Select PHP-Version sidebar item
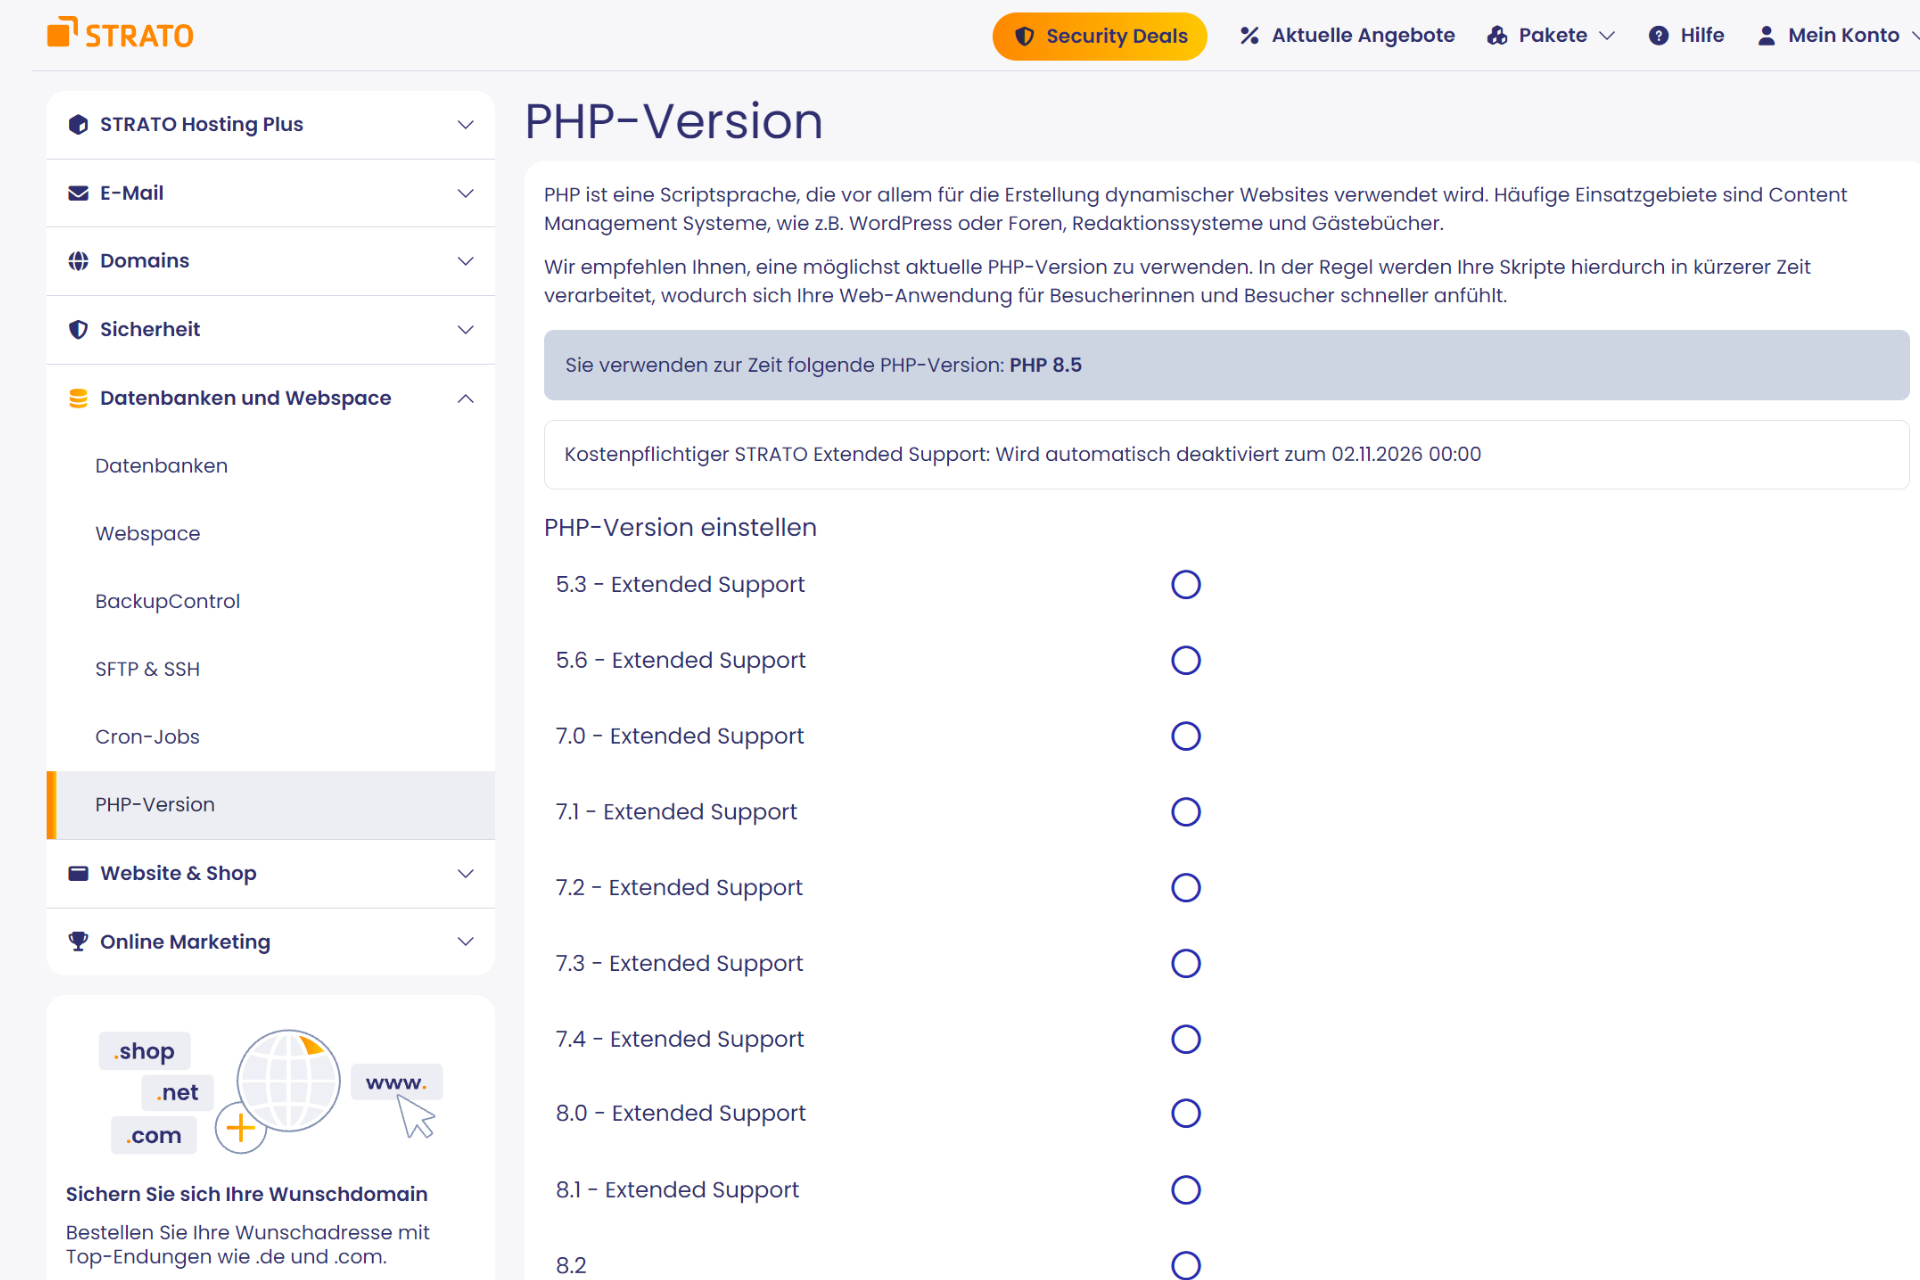 (x=270, y=805)
